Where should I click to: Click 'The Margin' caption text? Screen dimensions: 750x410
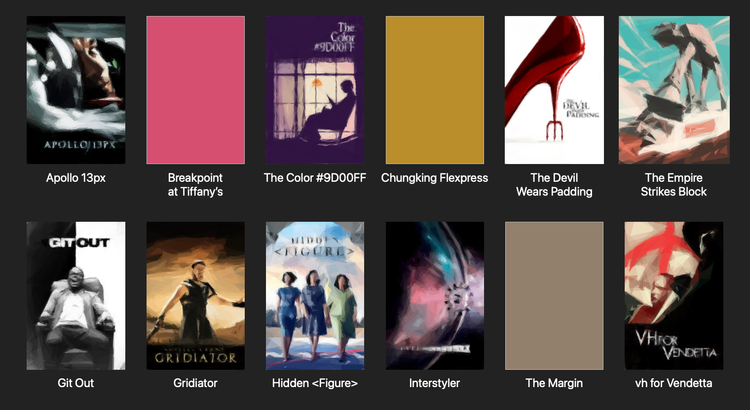[554, 383]
